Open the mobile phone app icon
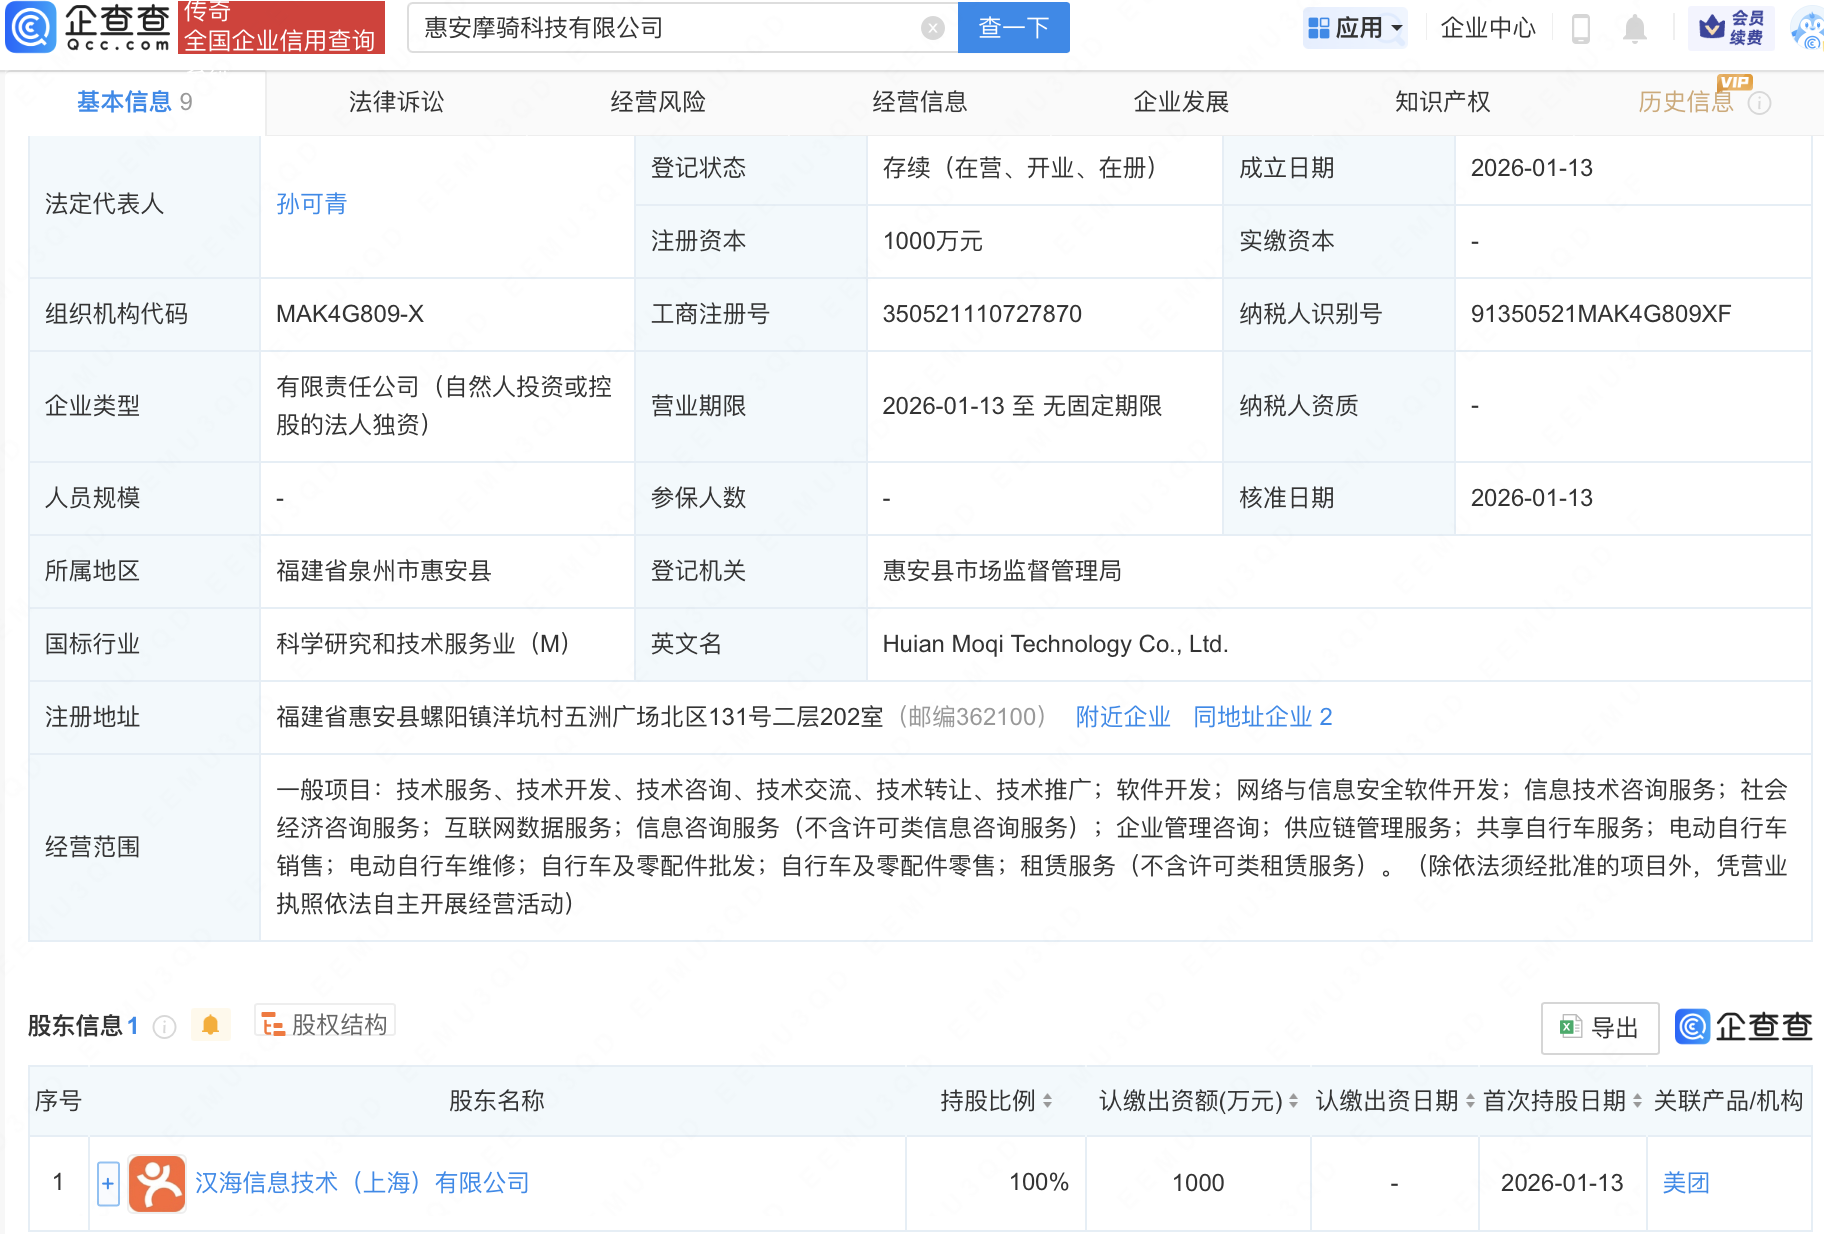Image resolution: width=1824 pixels, height=1234 pixels. tap(1580, 29)
